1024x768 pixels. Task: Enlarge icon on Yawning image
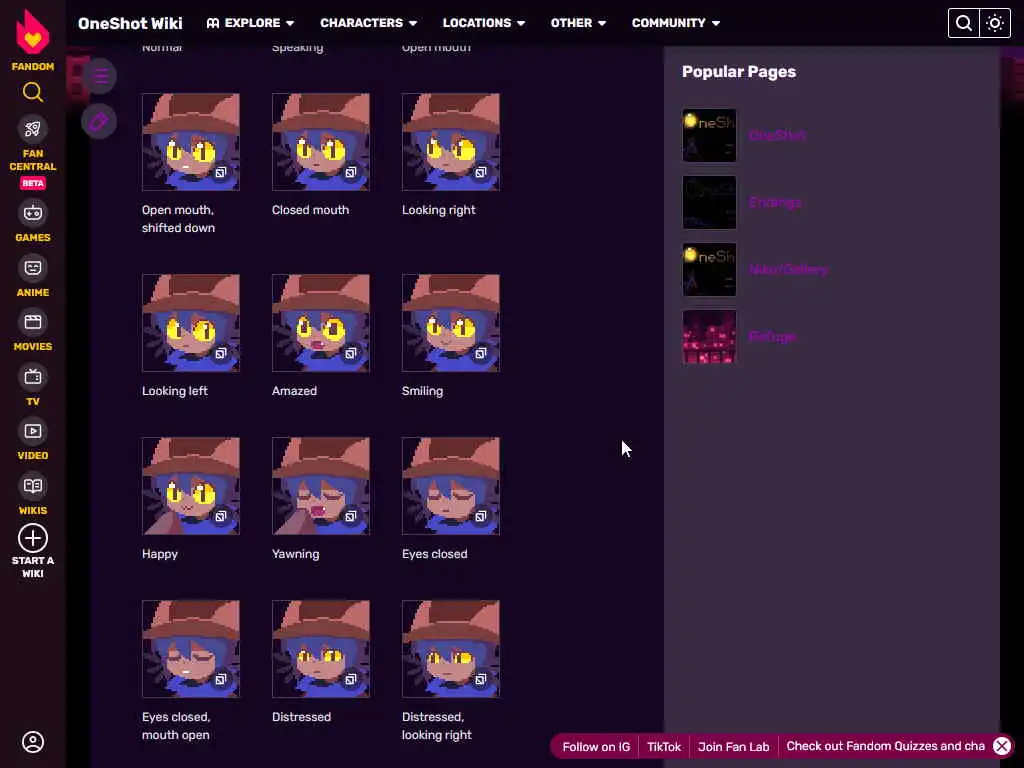click(x=351, y=516)
